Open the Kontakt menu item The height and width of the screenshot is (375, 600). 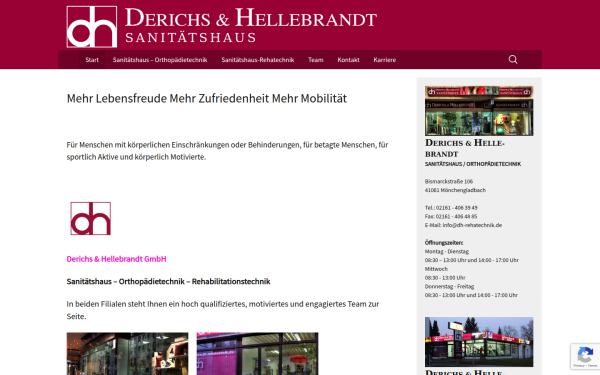pos(348,60)
